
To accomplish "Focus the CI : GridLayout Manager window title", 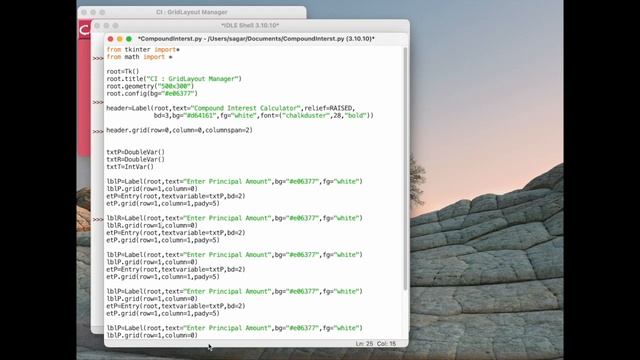I will [x=192, y=12].
